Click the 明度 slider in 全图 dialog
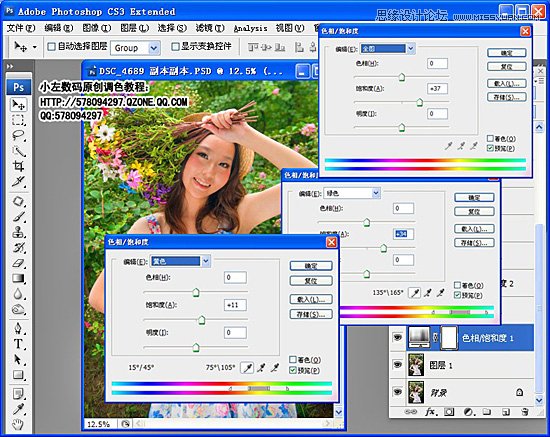Screen dimensions: 550x437 pyautogui.click(x=402, y=128)
